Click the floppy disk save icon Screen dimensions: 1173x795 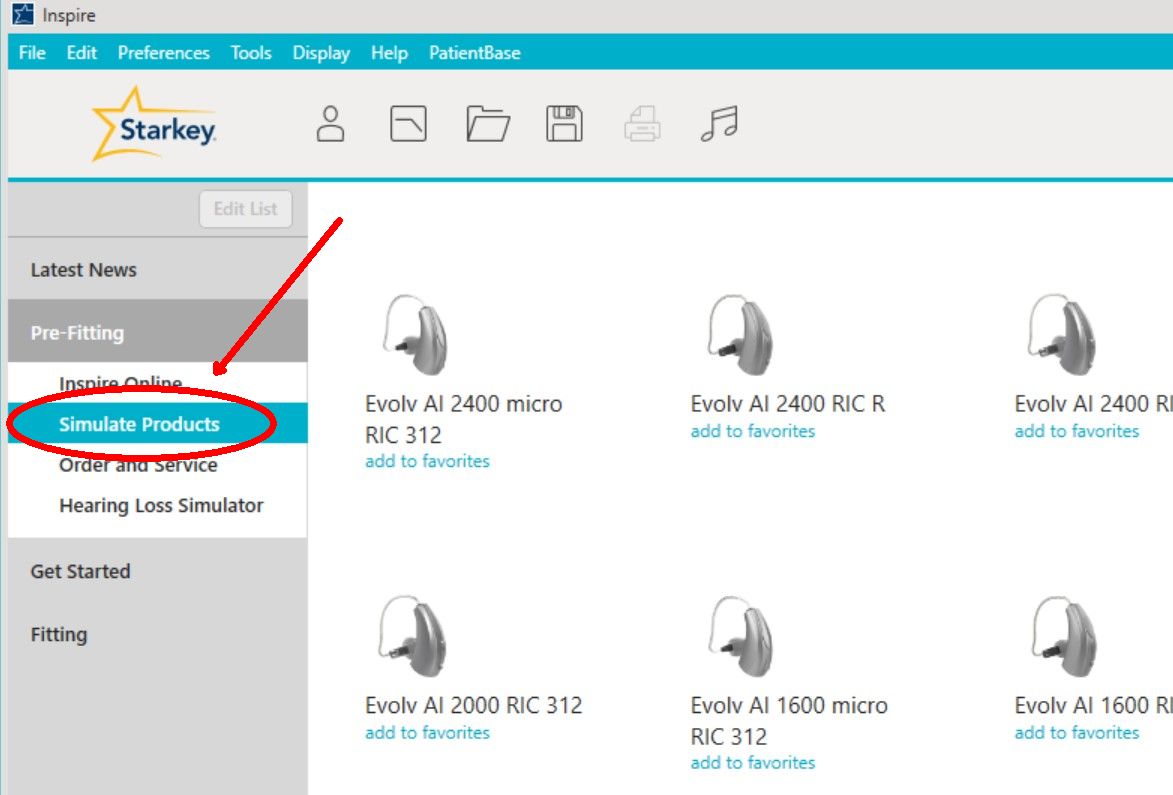(x=564, y=123)
